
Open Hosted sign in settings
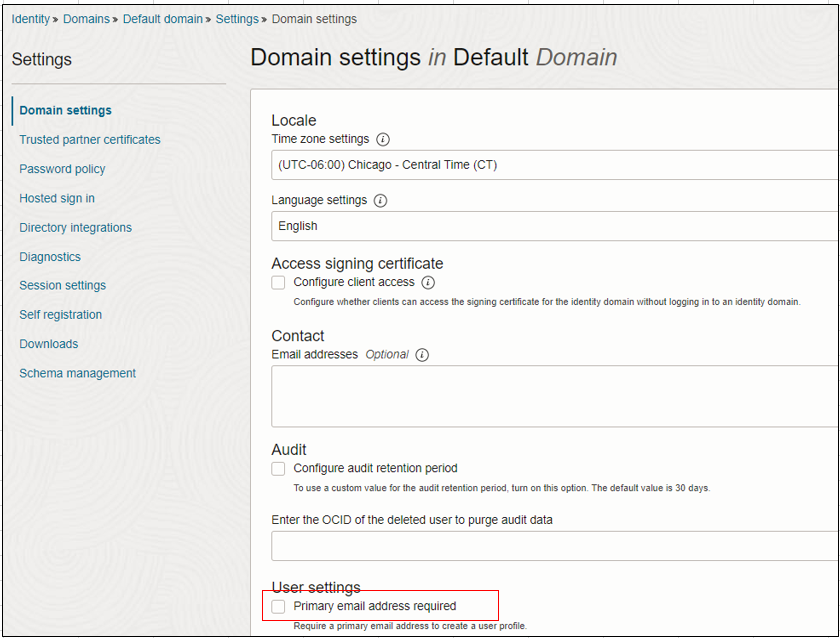tap(57, 198)
